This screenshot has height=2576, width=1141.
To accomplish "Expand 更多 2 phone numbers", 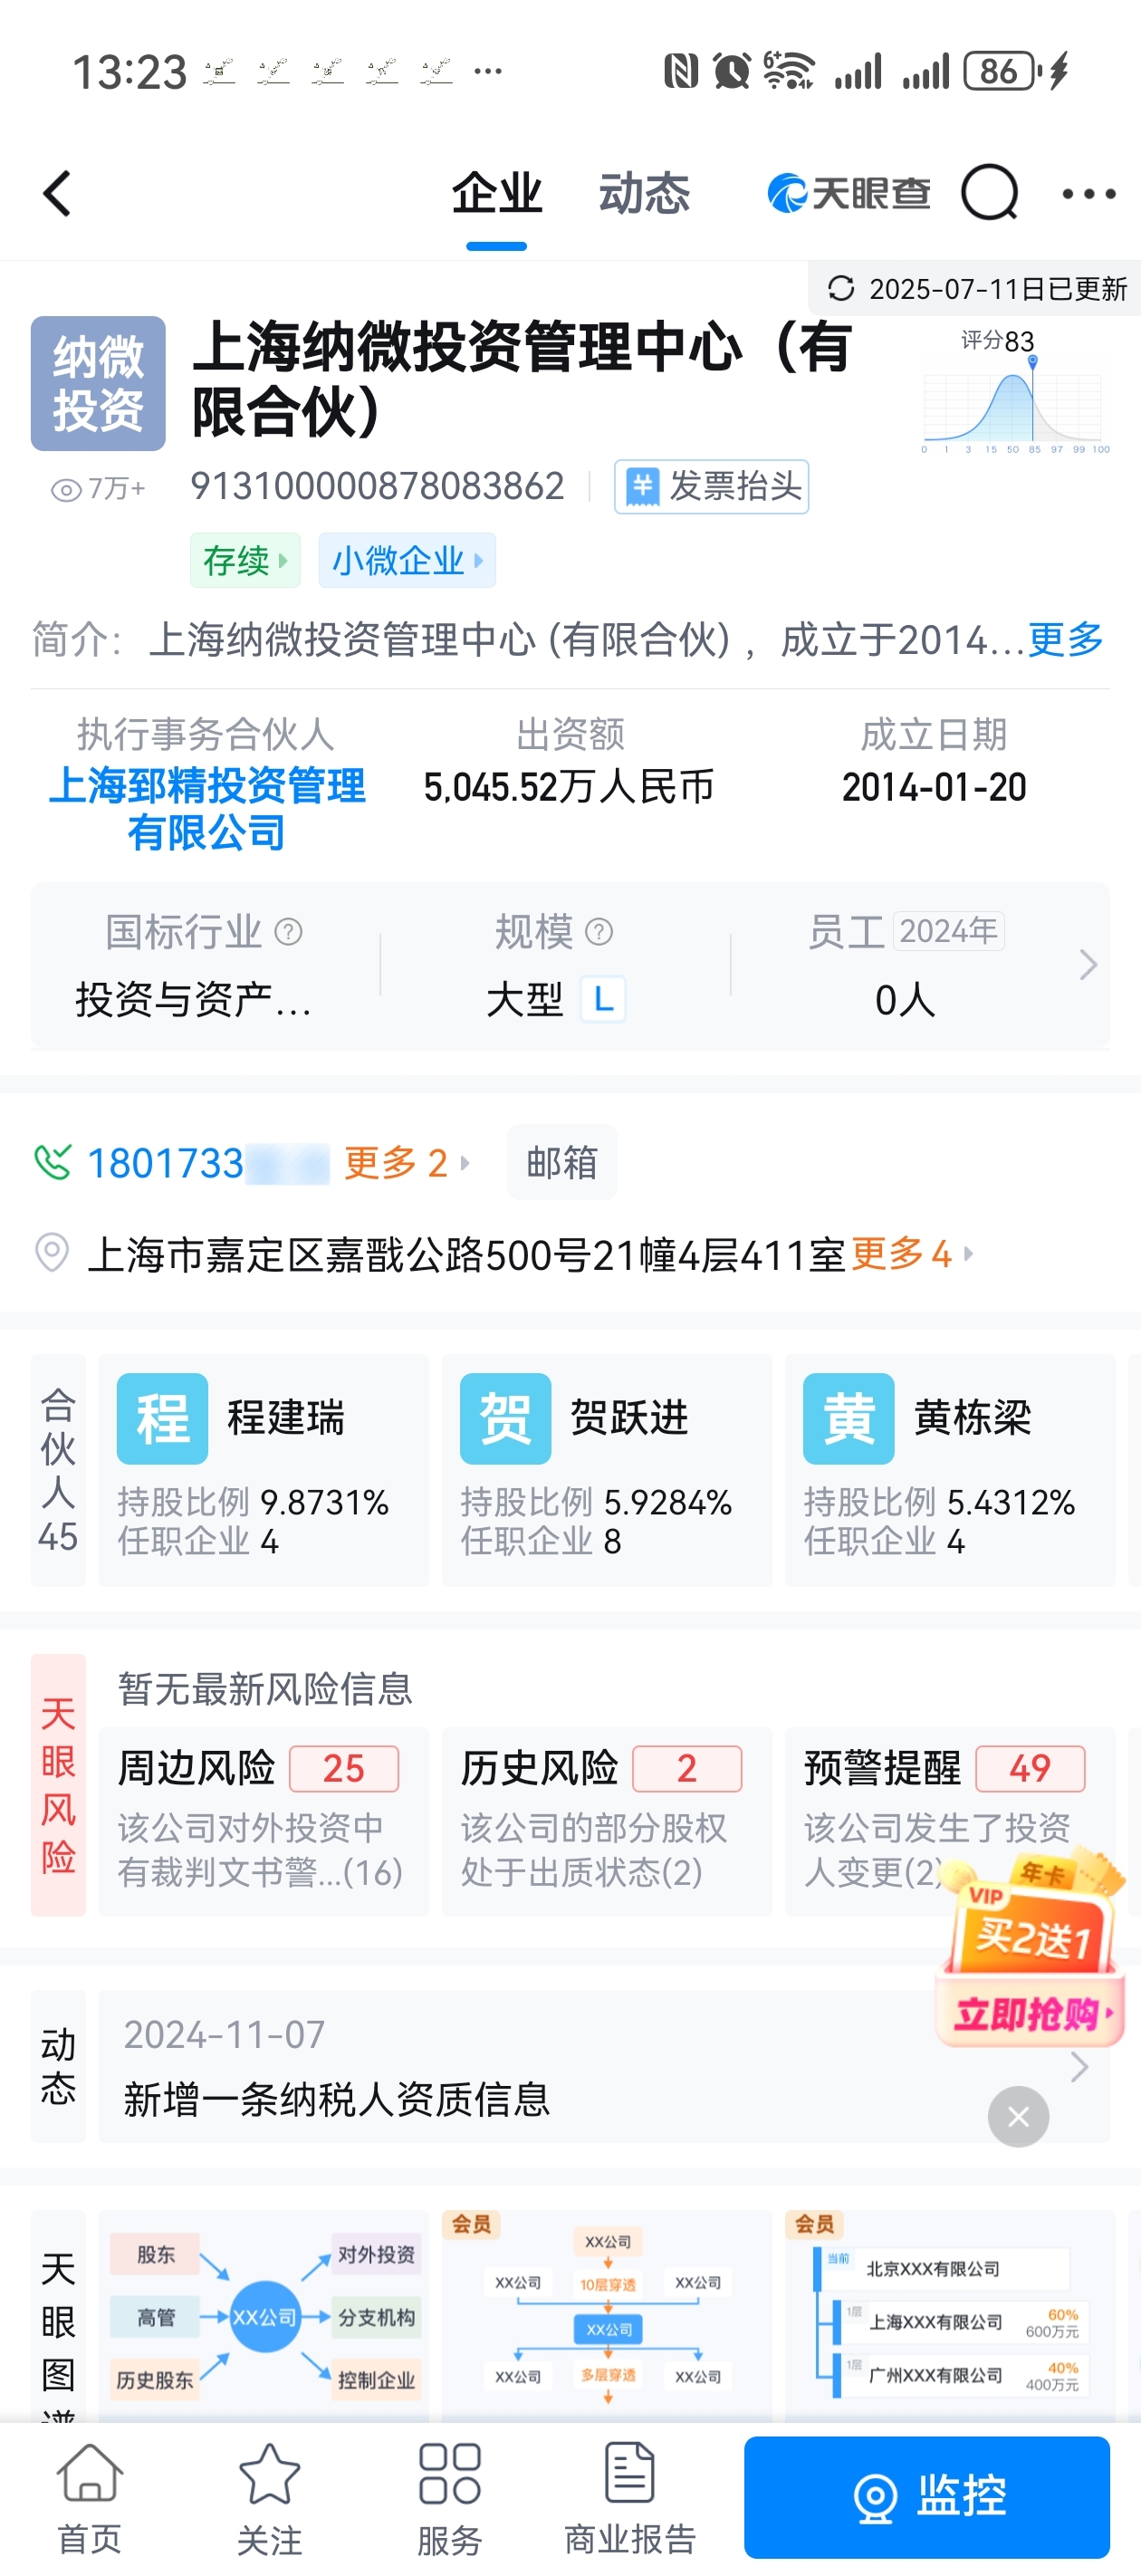I will point(407,1163).
